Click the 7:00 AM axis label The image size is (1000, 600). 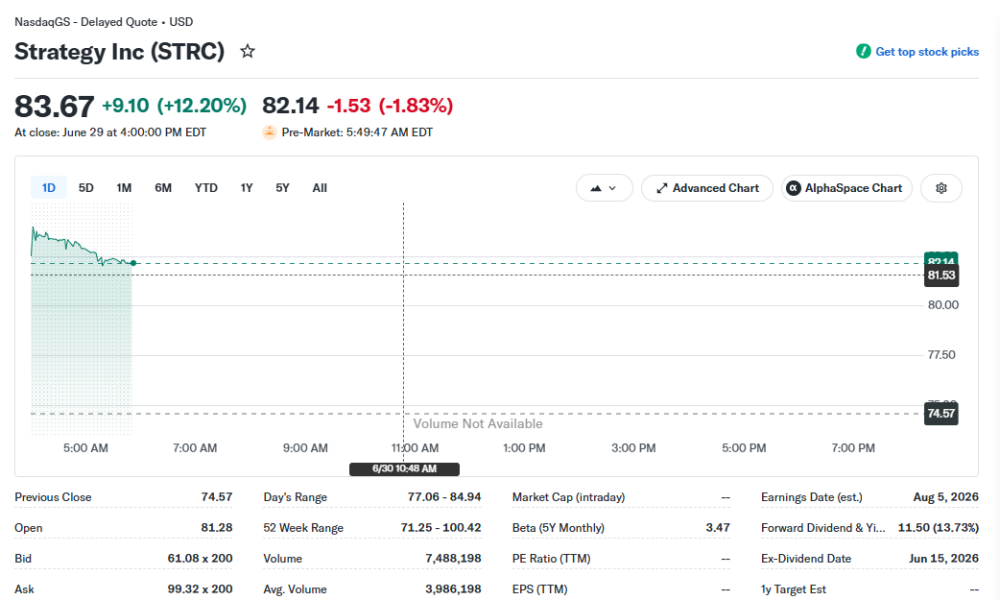point(195,448)
